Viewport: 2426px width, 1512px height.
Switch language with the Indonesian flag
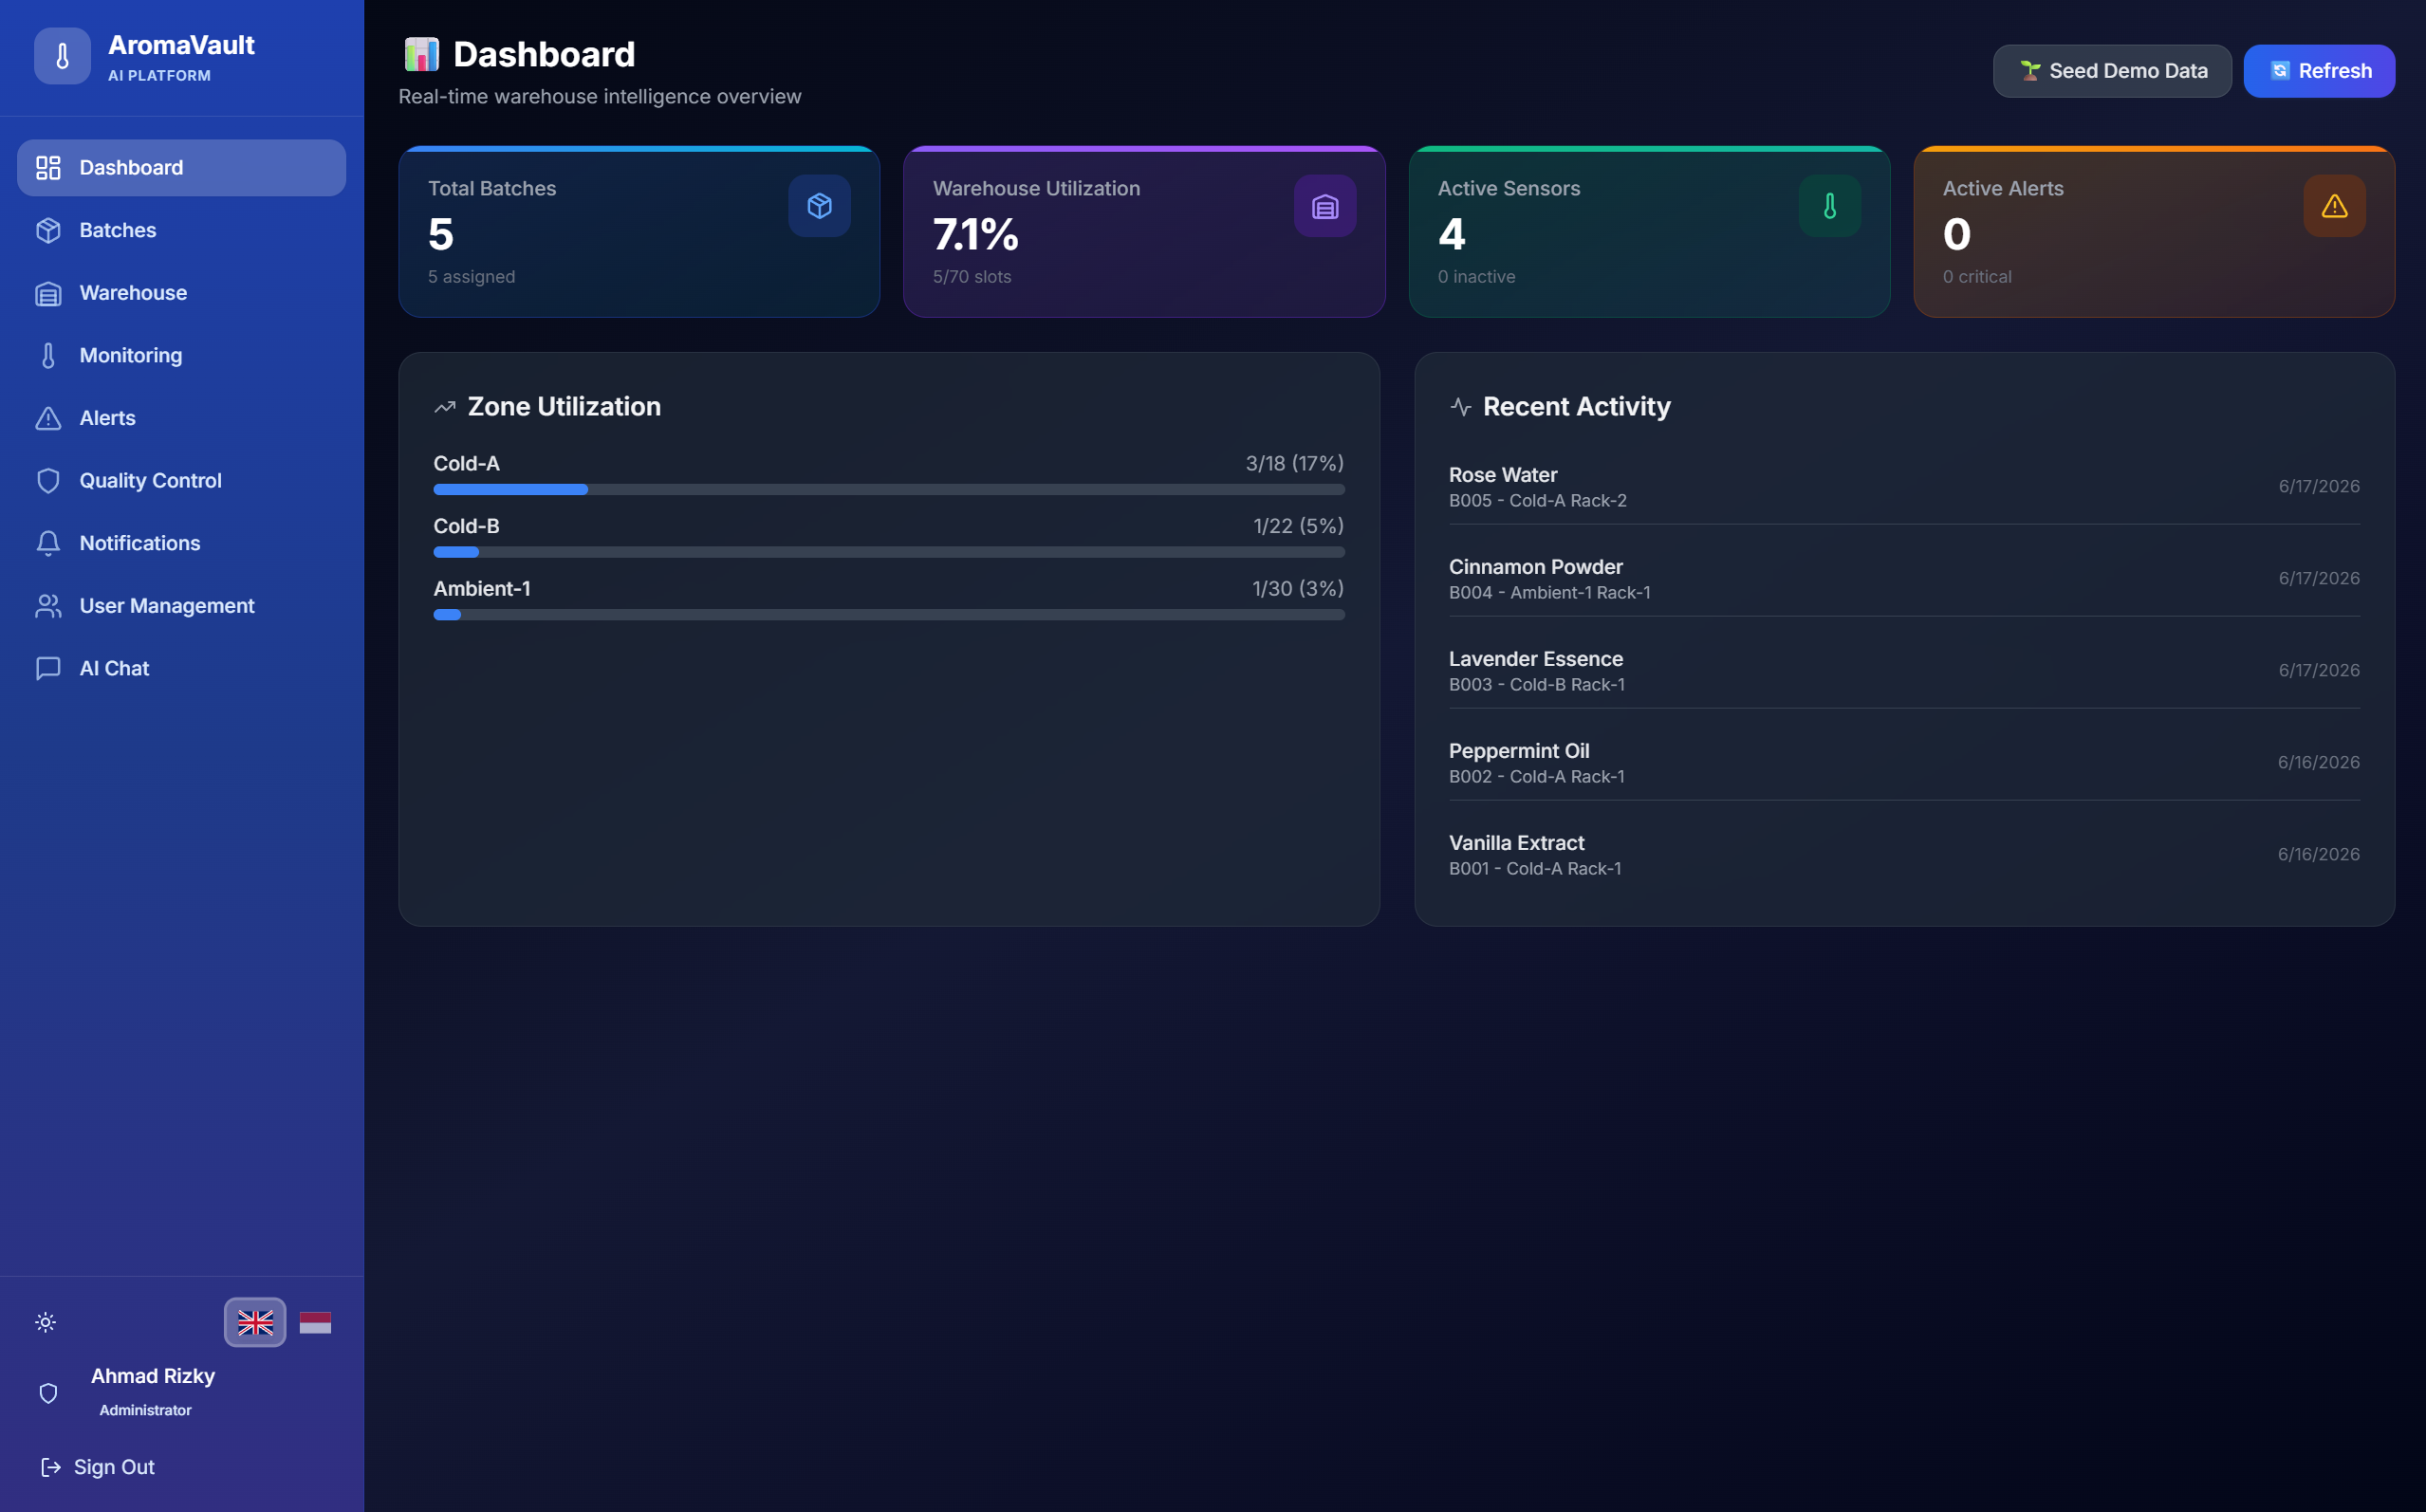[x=315, y=1323]
